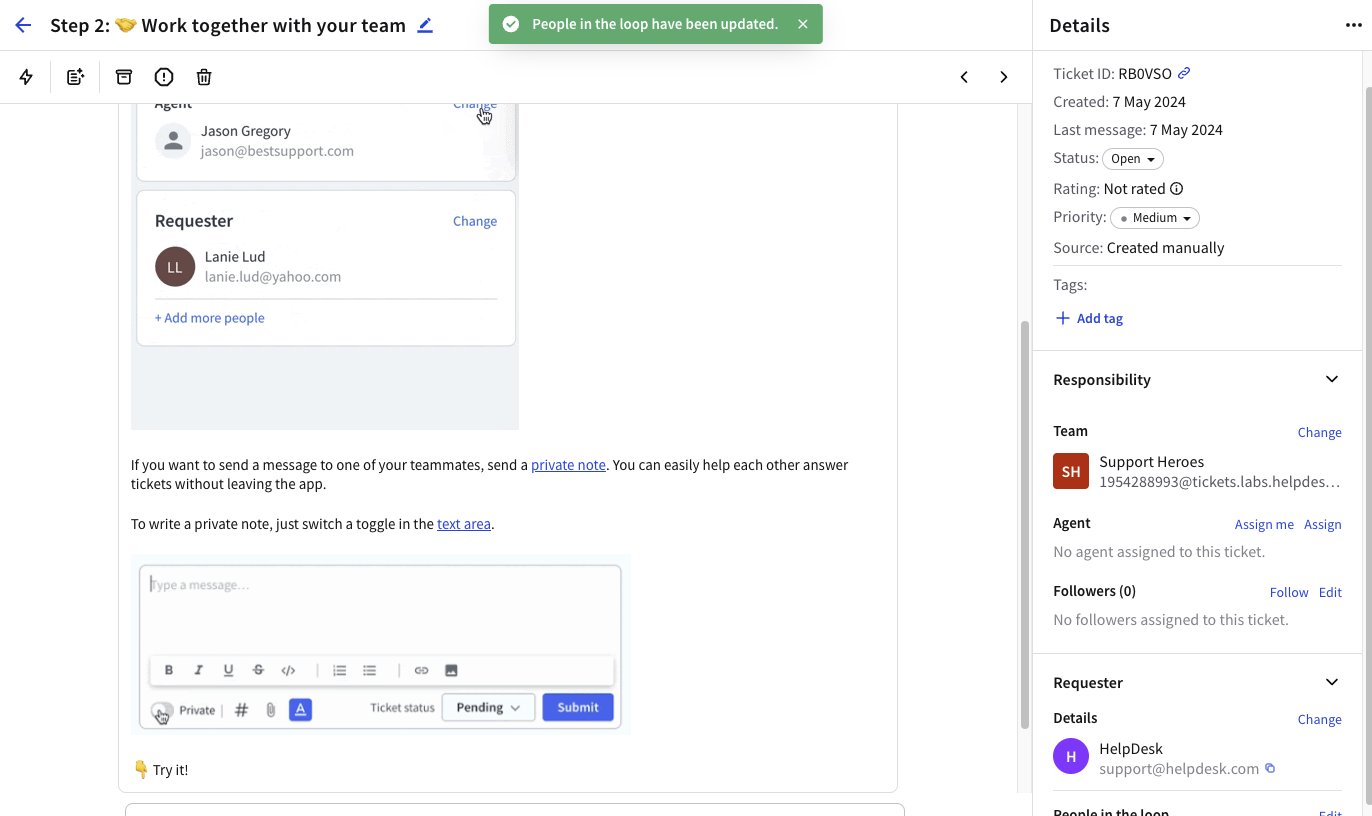Click the message area scrollbar
Screen dimensions: 1372x816
[x=1024, y=525]
